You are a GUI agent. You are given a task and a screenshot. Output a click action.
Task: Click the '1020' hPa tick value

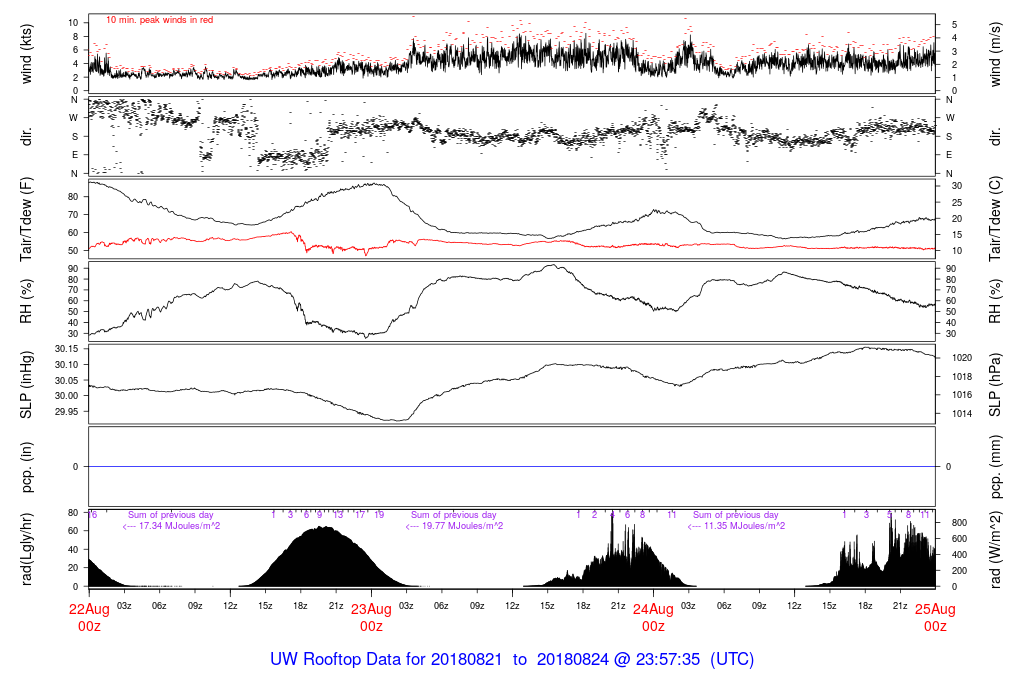click(962, 358)
